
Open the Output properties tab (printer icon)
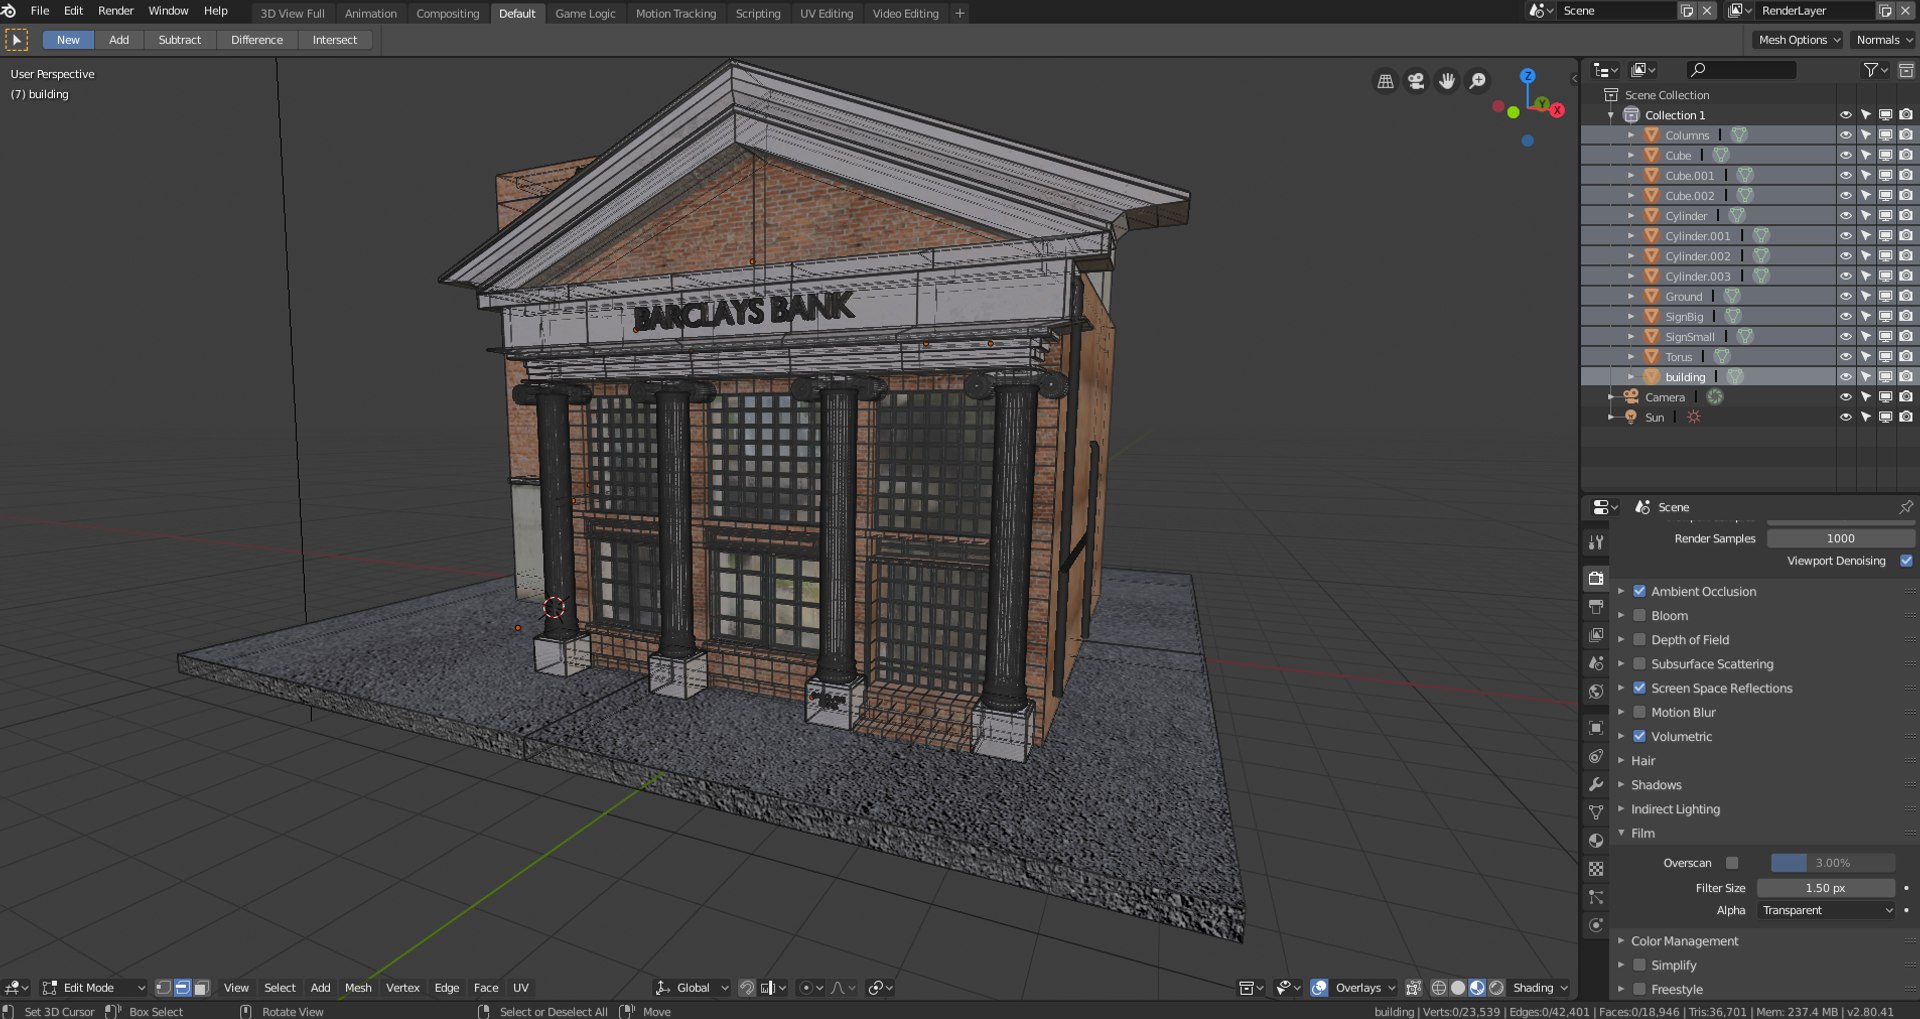click(1596, 607)
